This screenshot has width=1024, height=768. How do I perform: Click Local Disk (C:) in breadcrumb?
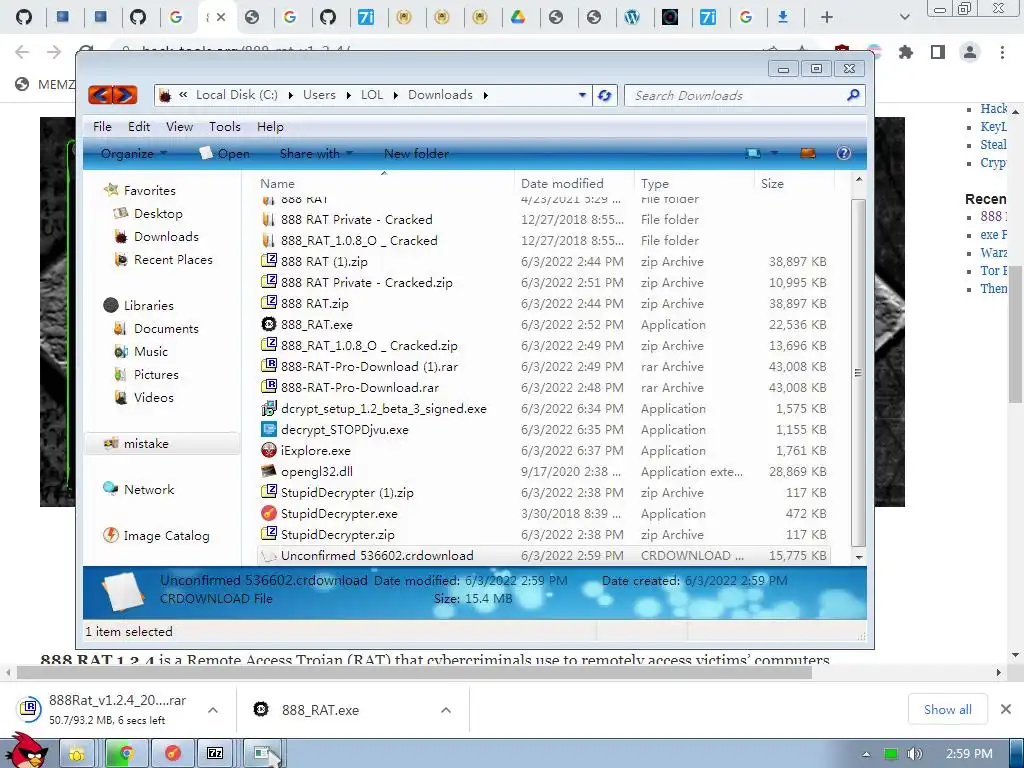click(x=236, y=95)
